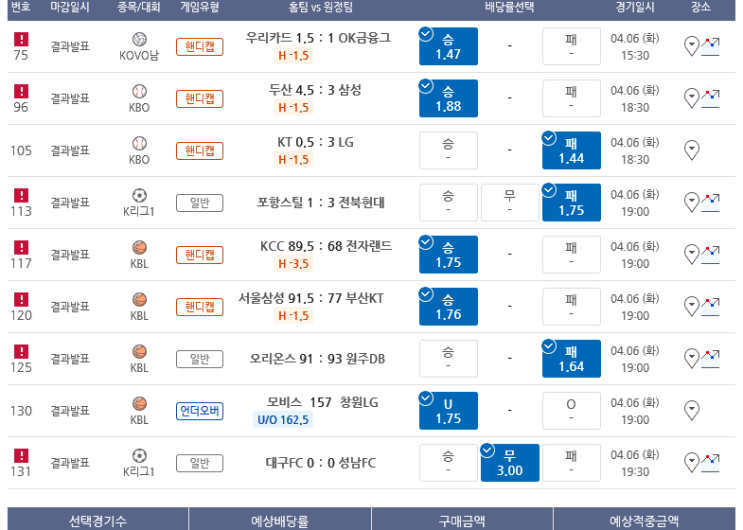Click the 일반 badge for match 113
This screenshot has height=530, width=743.
(200, 203)
